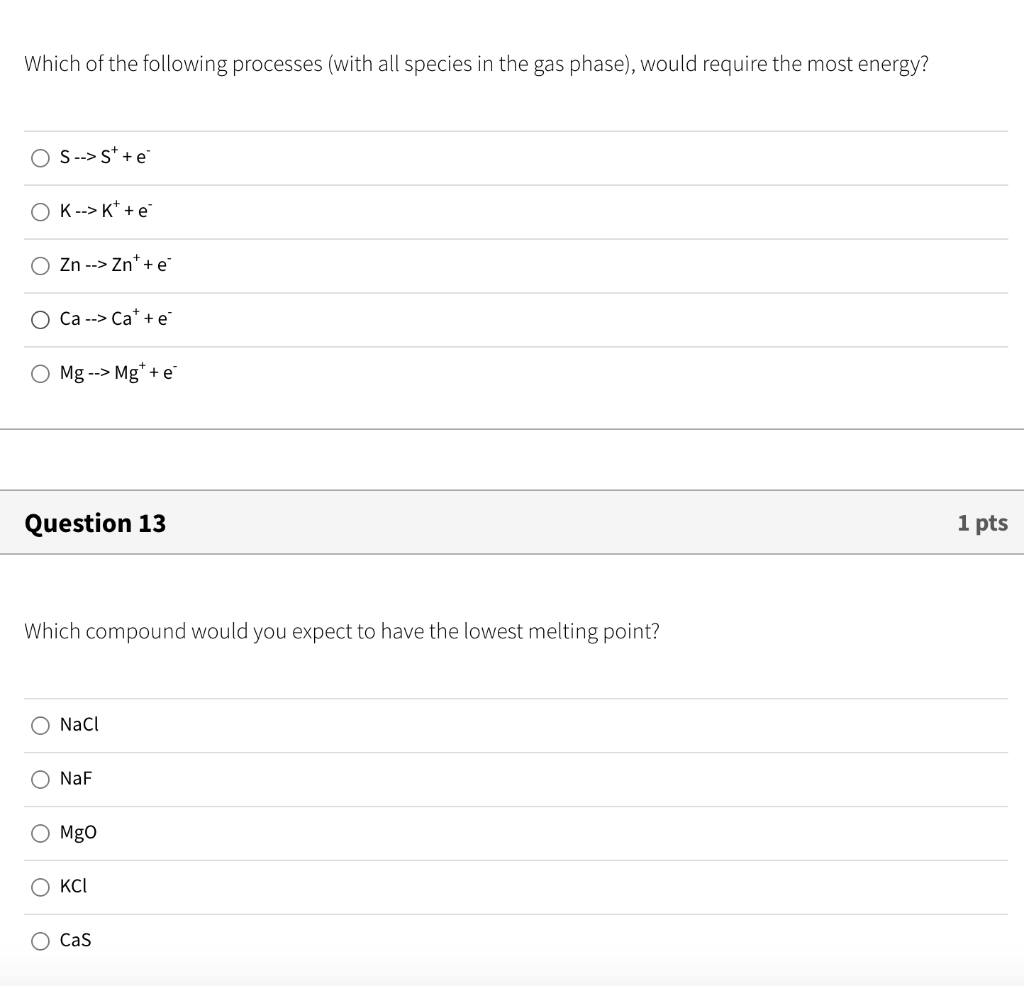Viewport: 1024px width, 986px height.
Task: Click the NaCl answer label text
Action: point(79,724)
